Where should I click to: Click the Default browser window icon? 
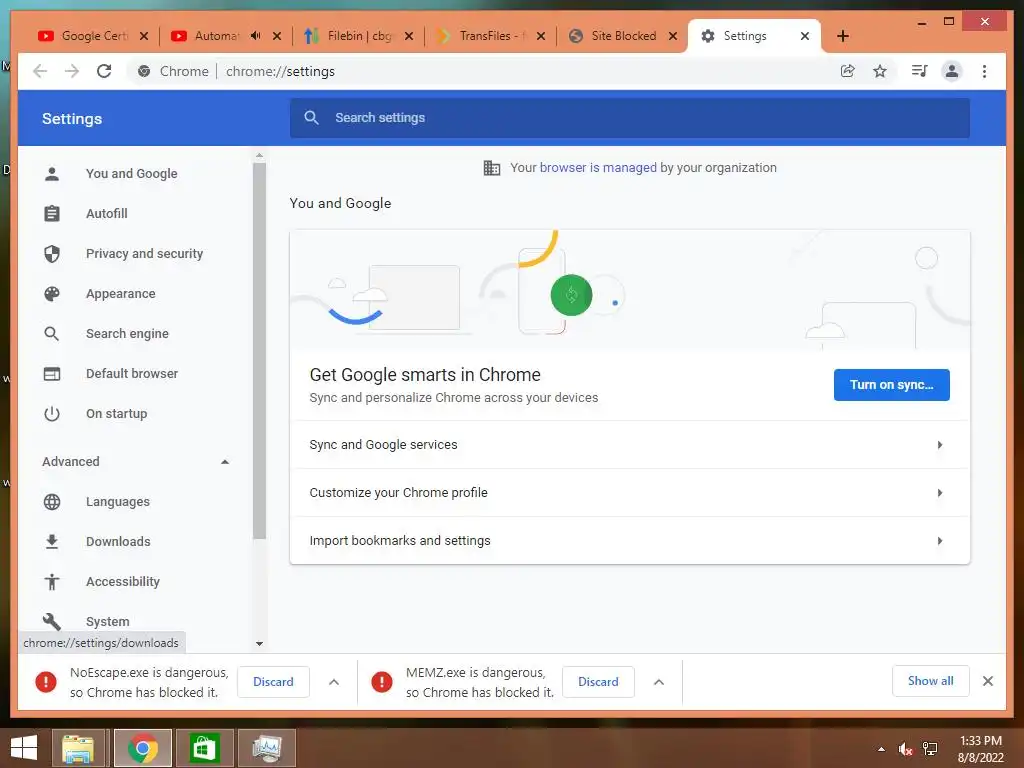(52, 374)
